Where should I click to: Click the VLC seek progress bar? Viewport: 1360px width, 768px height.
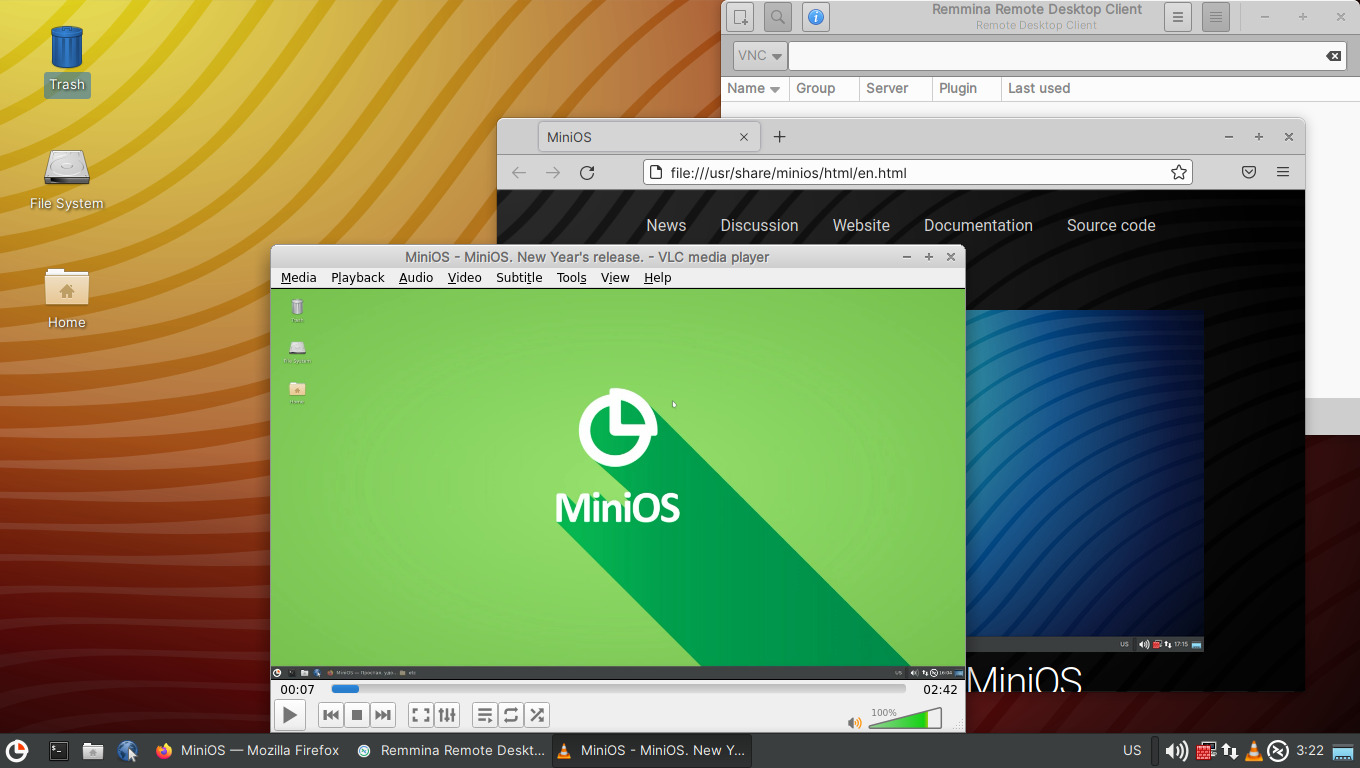tap(618, 689)
